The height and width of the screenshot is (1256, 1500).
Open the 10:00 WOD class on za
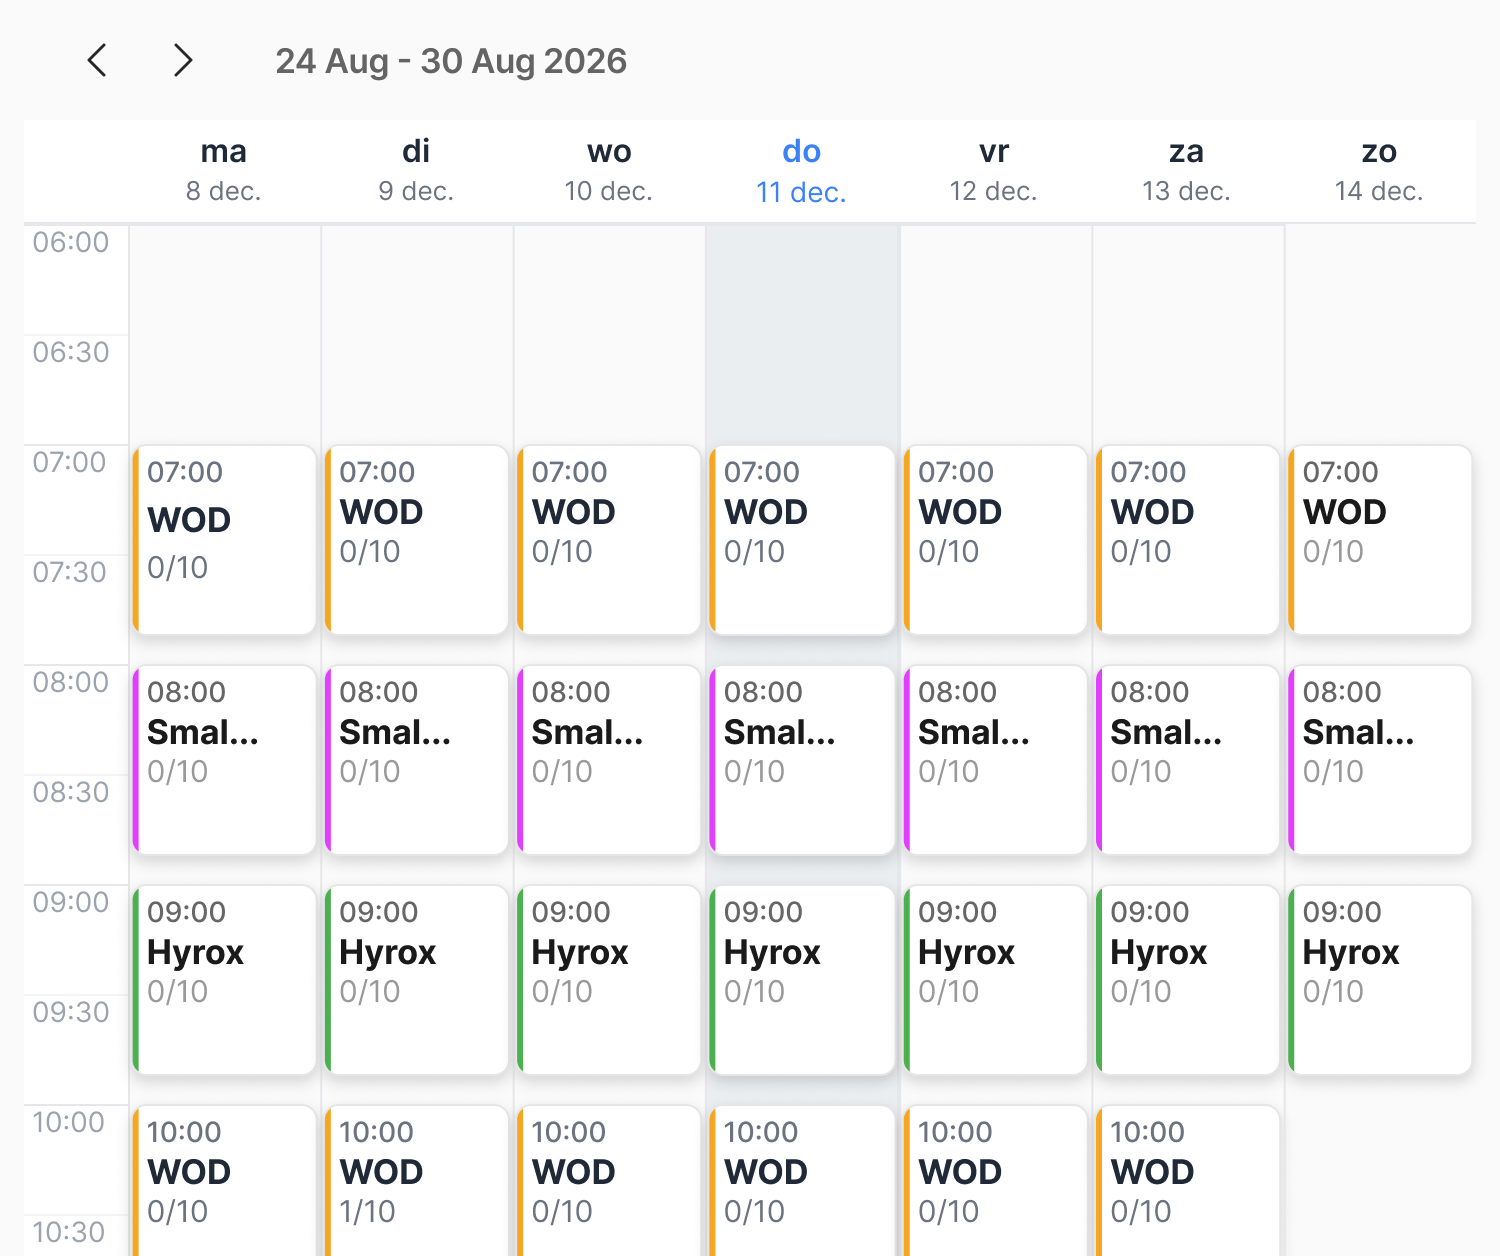pos(1187,1181)
